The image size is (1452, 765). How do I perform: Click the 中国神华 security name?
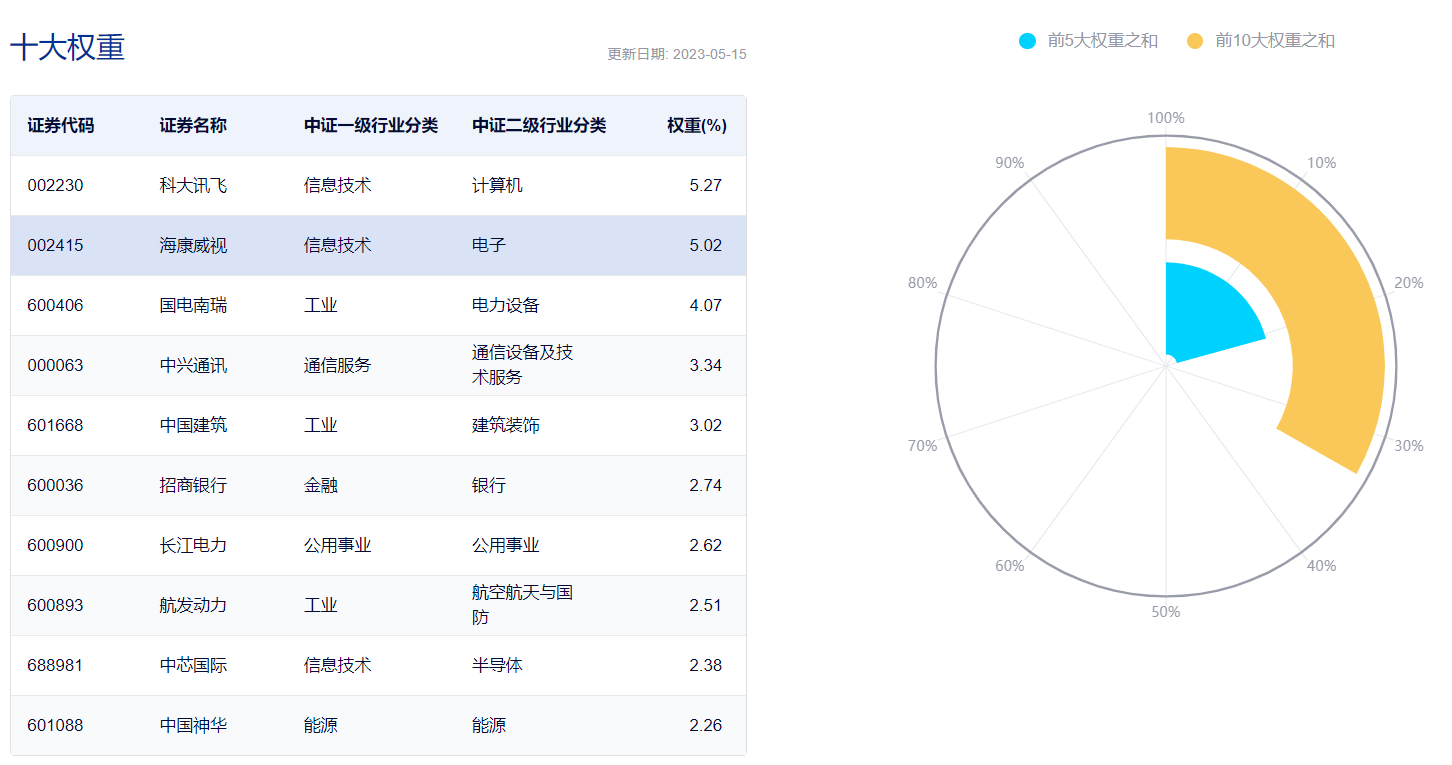point(193,725)
